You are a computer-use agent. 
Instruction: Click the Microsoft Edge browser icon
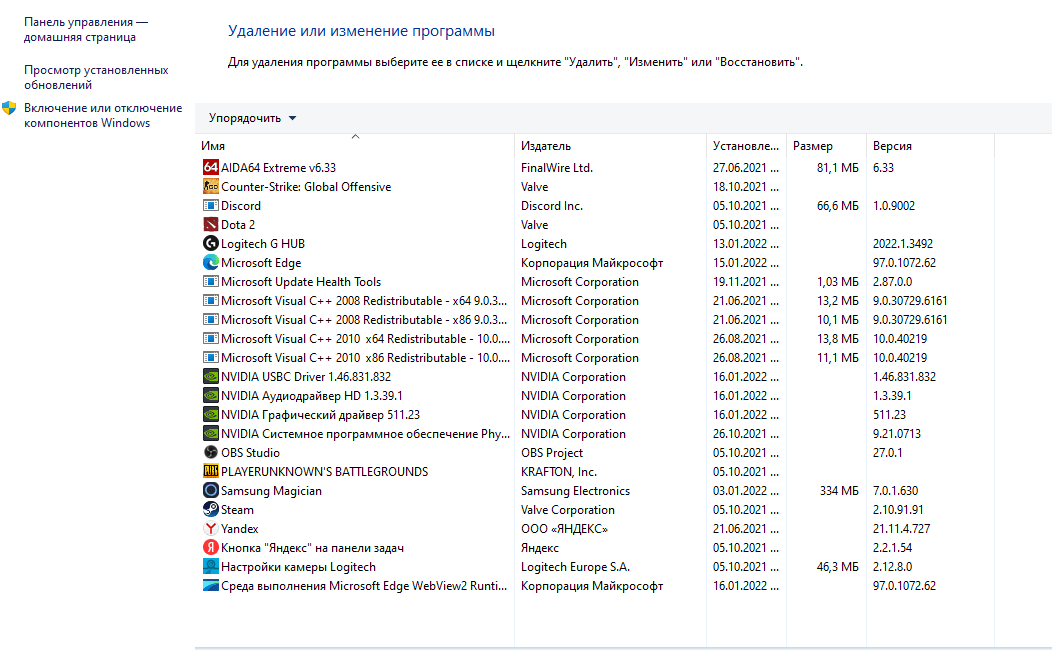tap(211, 262)
